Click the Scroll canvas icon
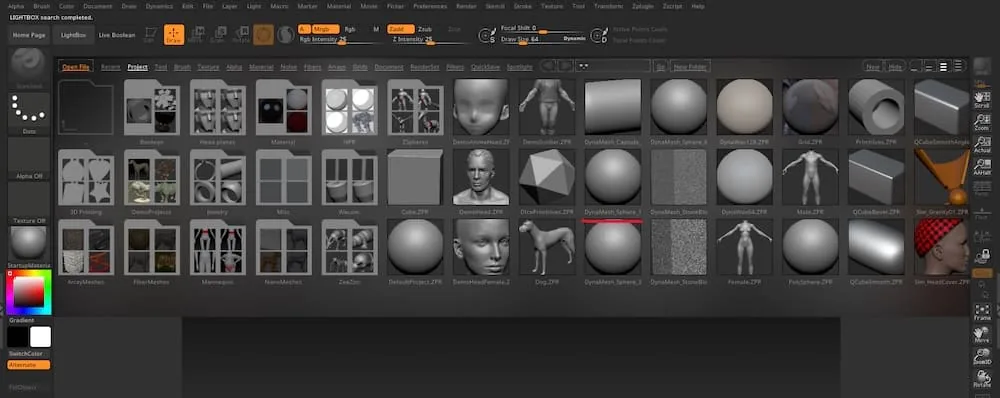The image size is (1000, 398). pos(982,100)
